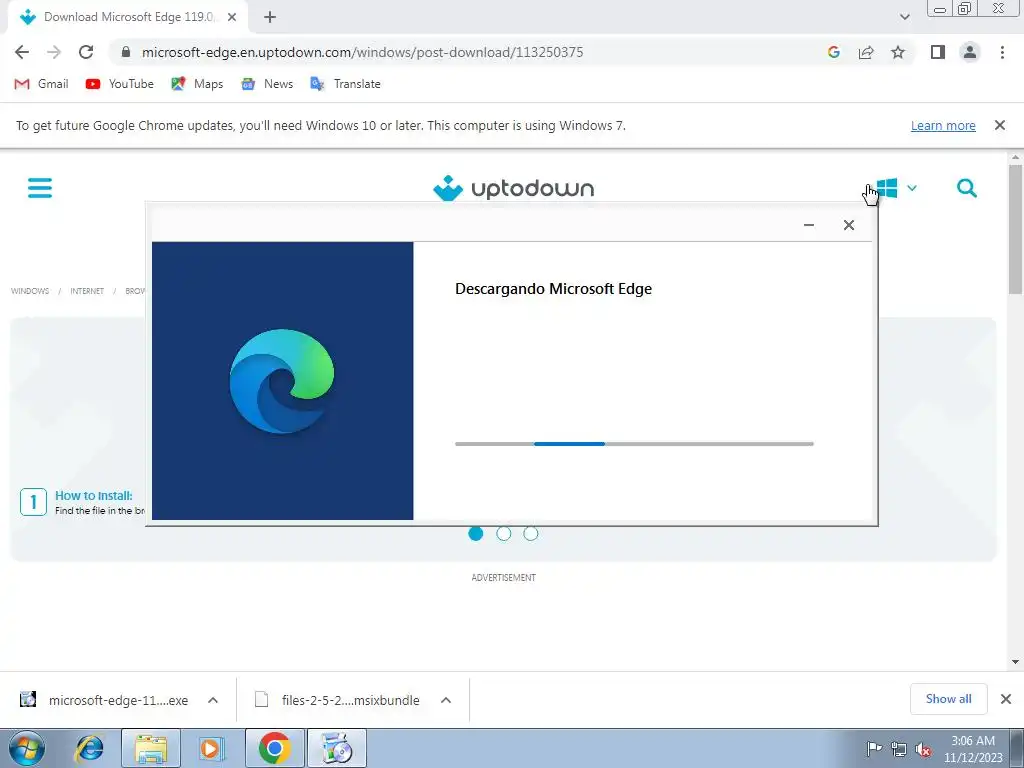The width and height of the screenshot is (1024, 768).
Task: Select the second carousel dot
Action: [504, 534]
